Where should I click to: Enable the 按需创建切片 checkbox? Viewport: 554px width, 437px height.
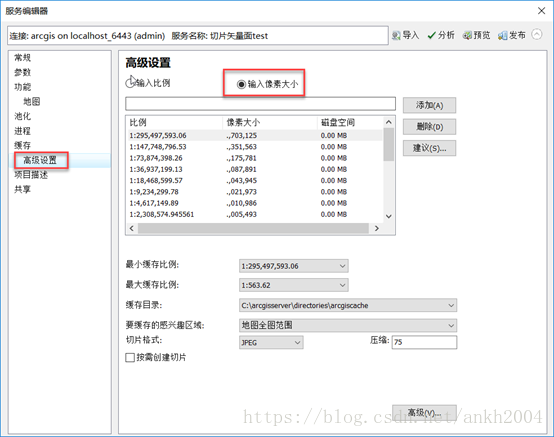pos(130,358)
